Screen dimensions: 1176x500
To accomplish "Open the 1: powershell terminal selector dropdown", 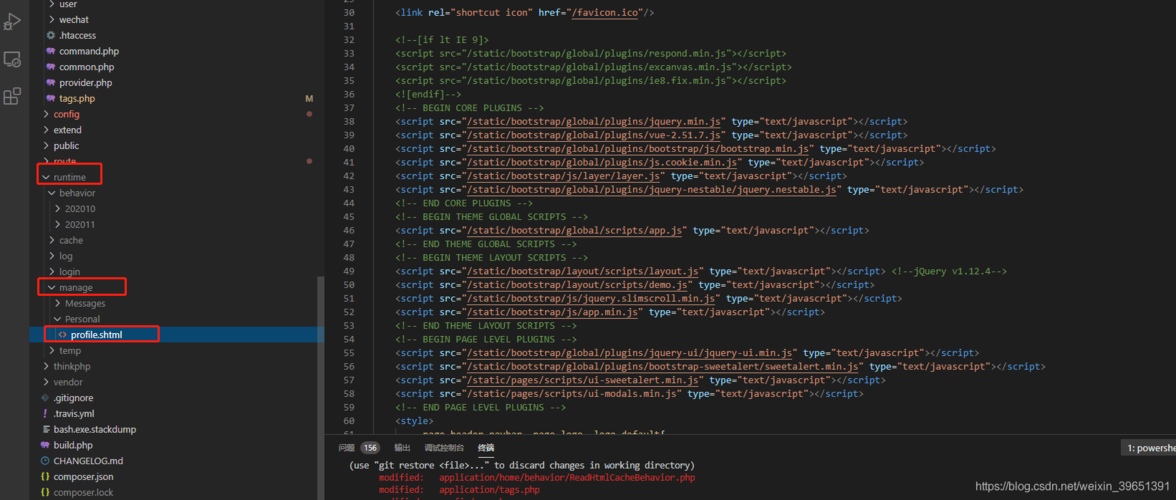I will click(1148, 448).
